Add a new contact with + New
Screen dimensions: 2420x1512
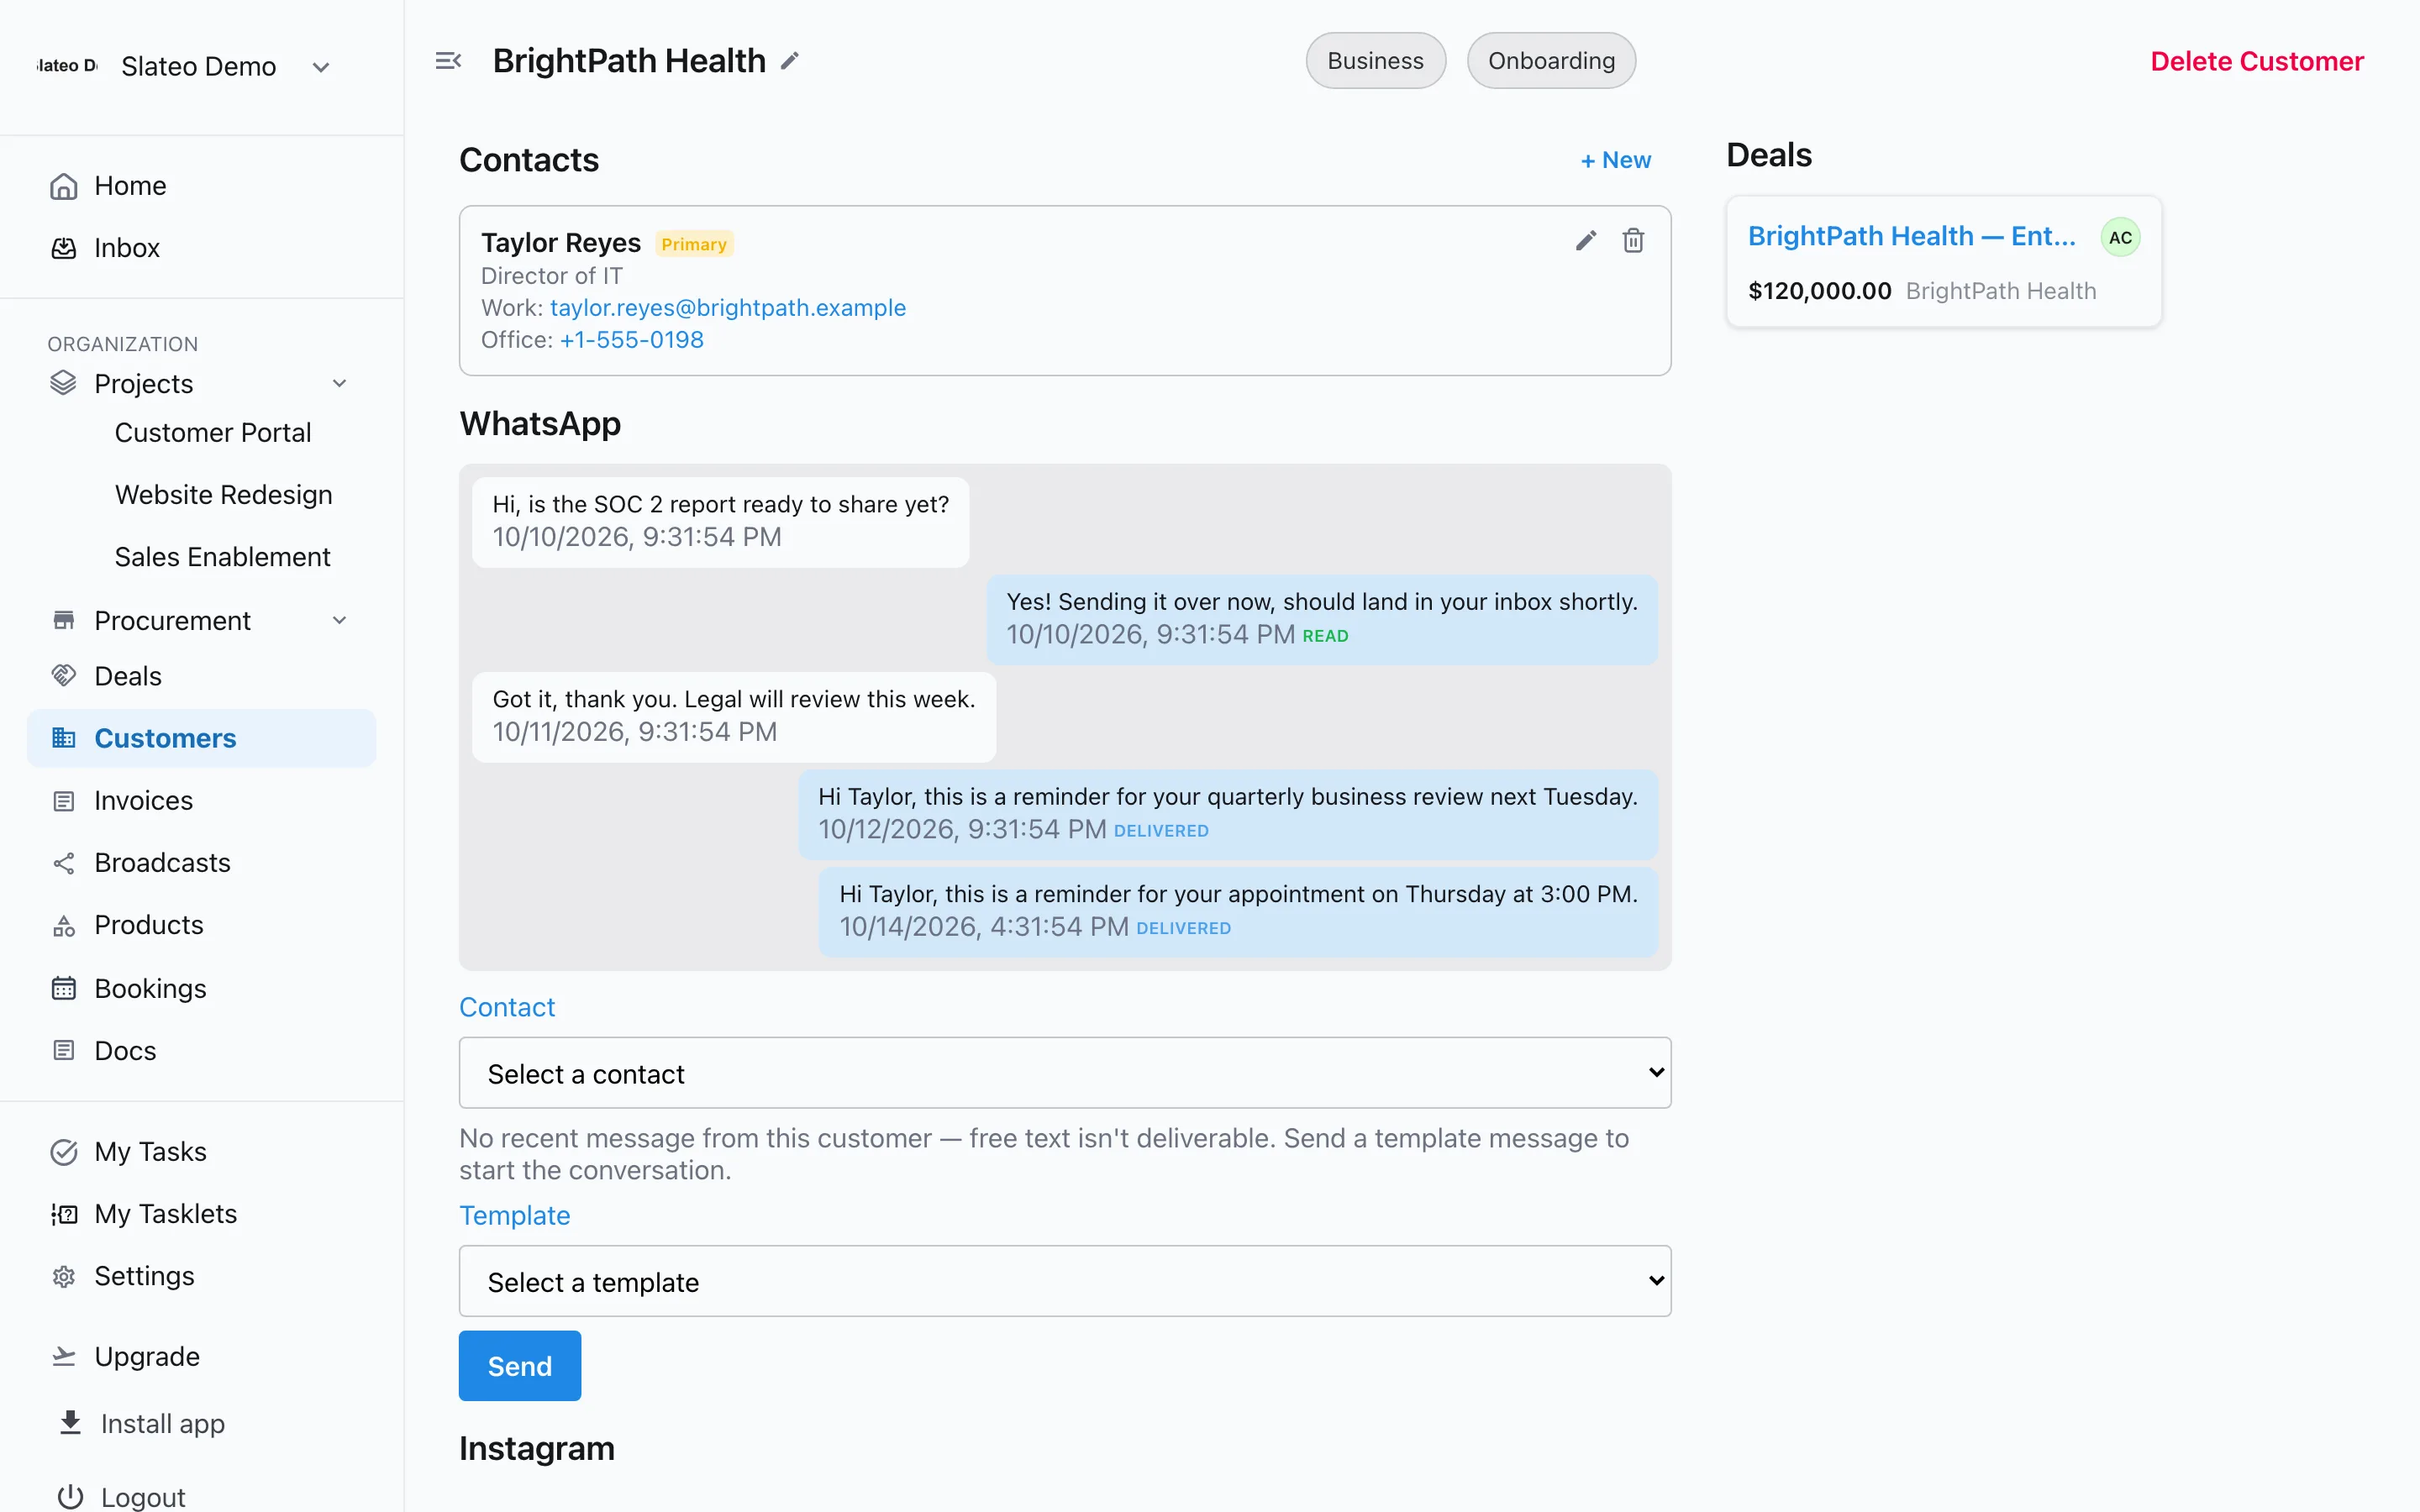point(1615,160)
